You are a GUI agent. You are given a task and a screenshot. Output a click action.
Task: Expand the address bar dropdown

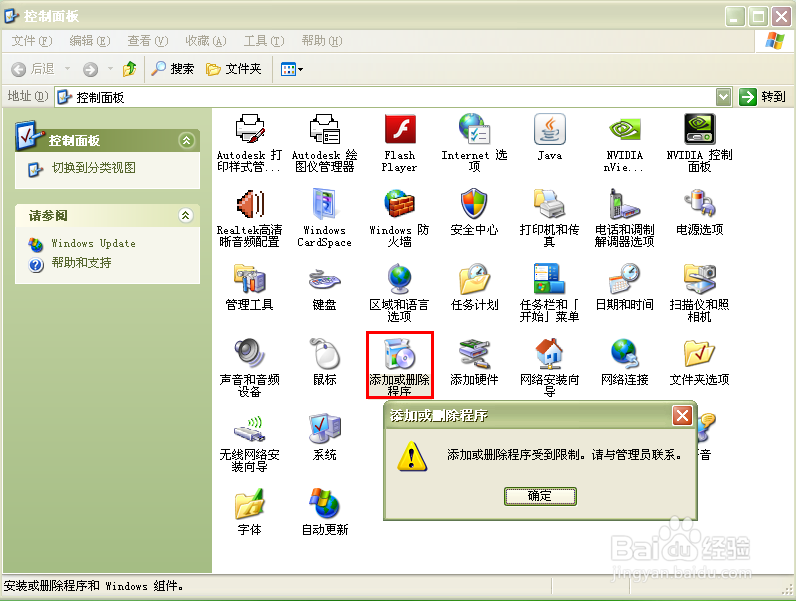pos(723,96)
